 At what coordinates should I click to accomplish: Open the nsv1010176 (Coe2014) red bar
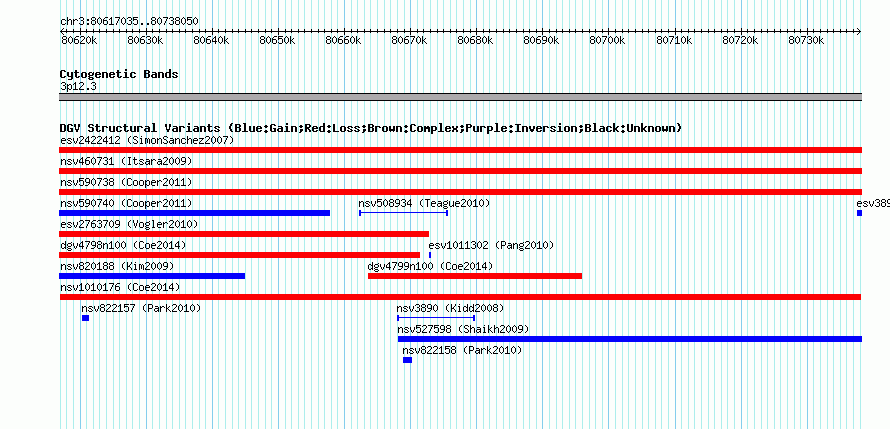pos(460,297)
